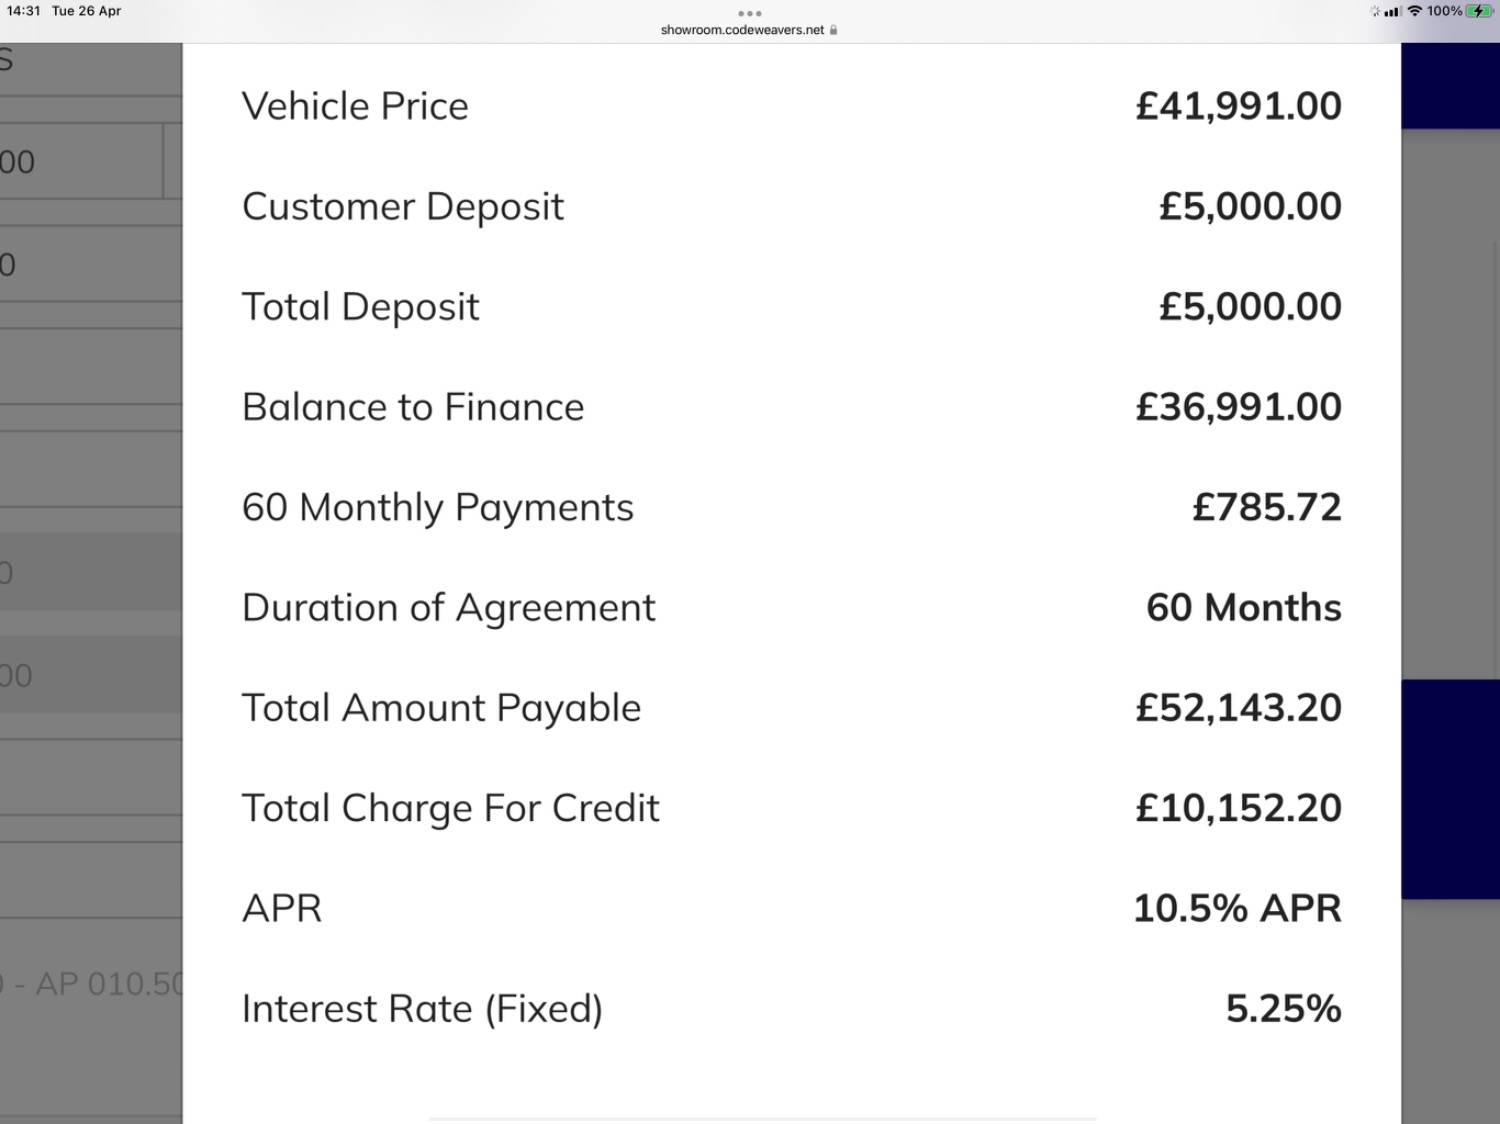Tap the padlock icon beside the URL
Image resolution: width=1500 pixels, height=1124 pixels.
tap(833, 30)
